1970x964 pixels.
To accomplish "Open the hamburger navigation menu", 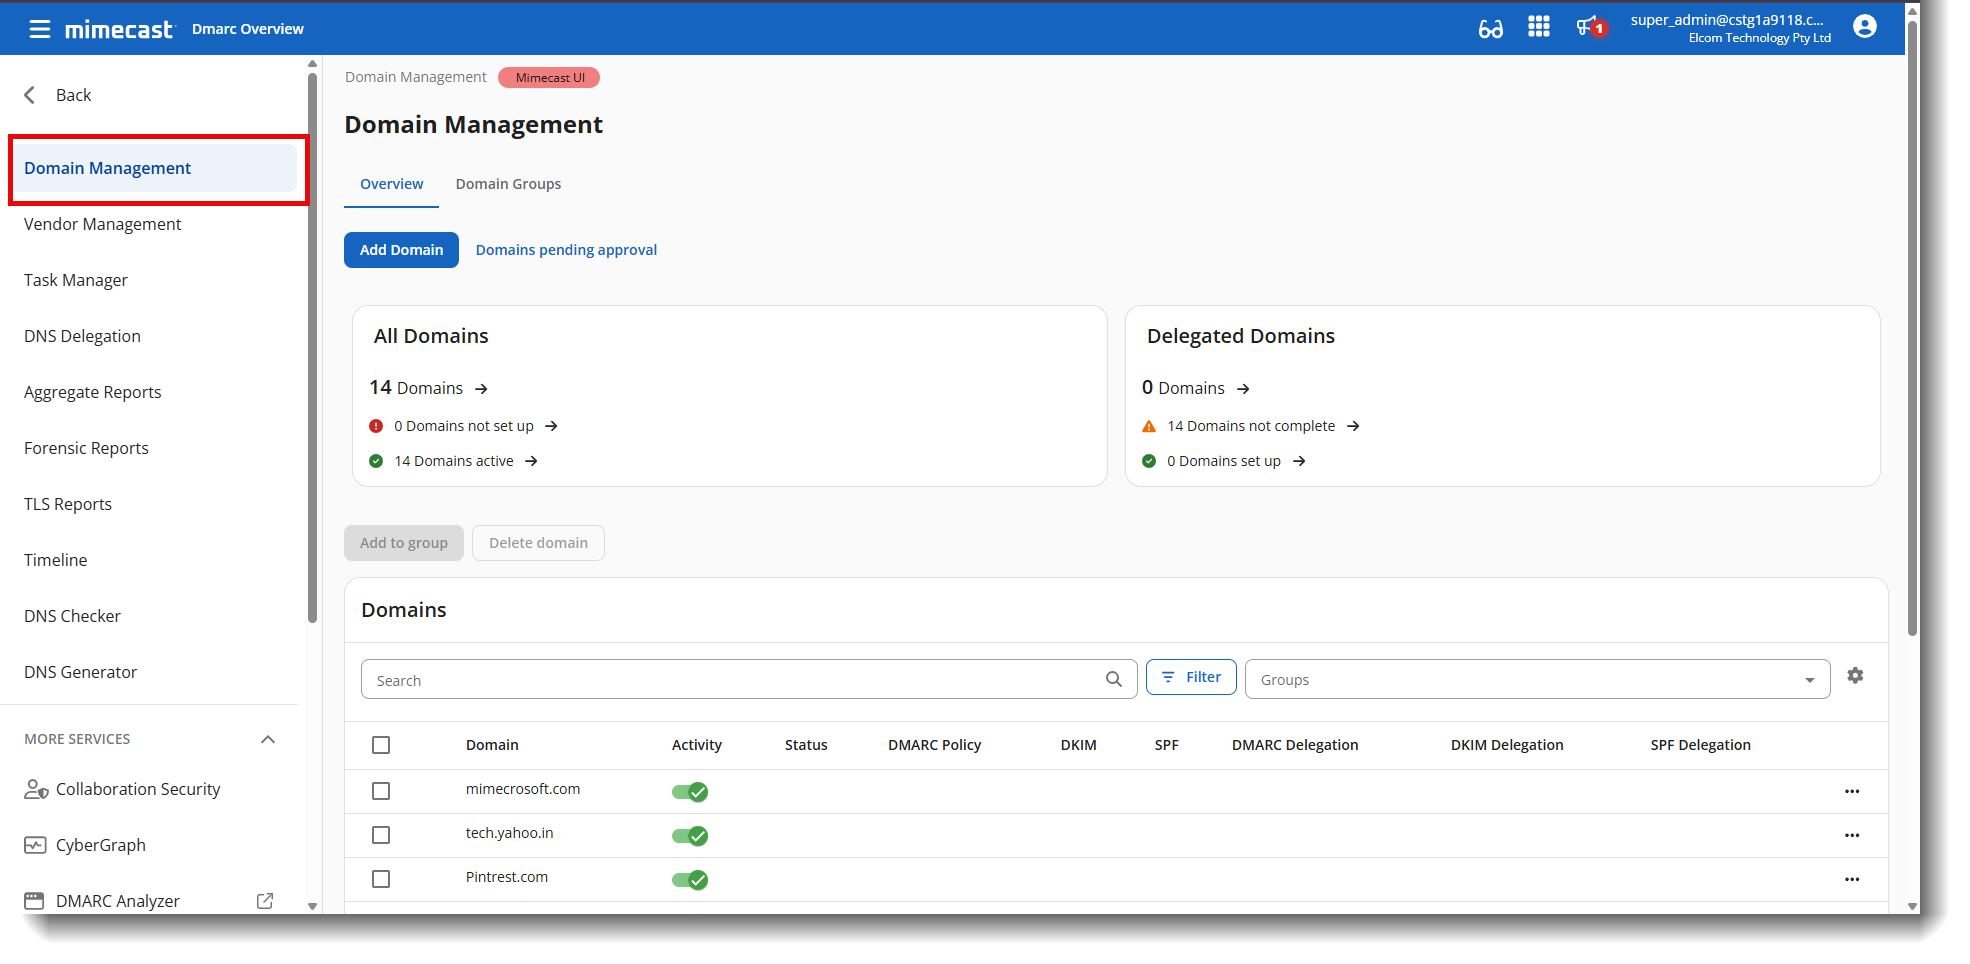I will pyautogui.click(x=40, y=29).
